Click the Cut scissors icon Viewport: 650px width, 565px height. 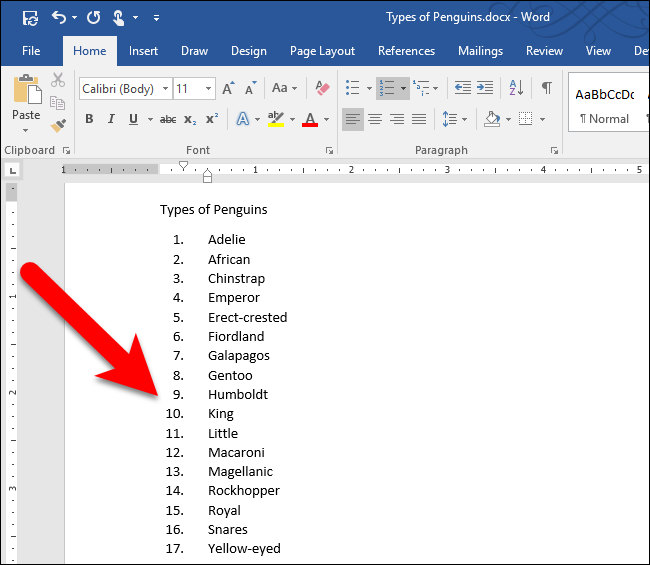click(58, 80)
